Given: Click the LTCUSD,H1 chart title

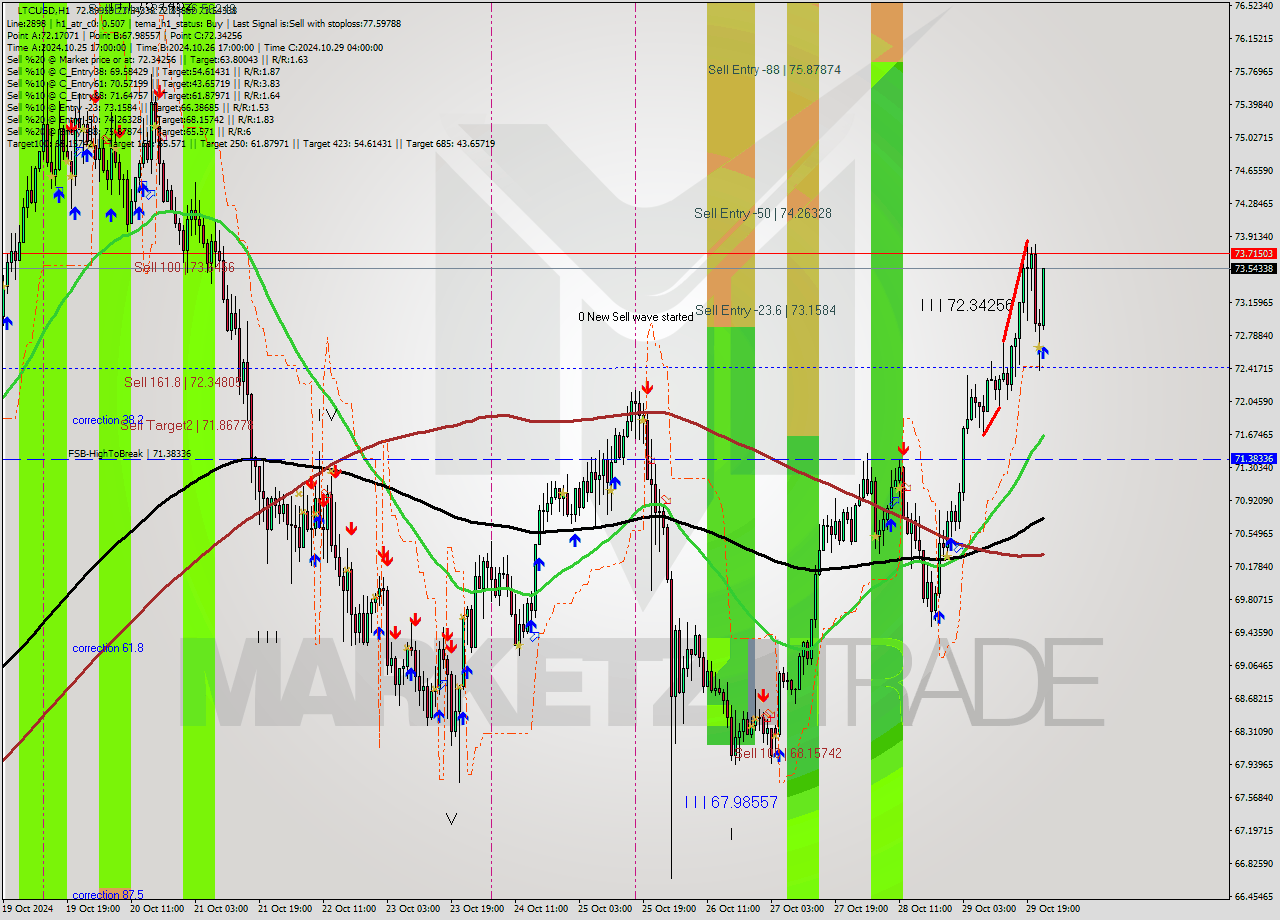Looking at the screenshot, I should (42, 10).
